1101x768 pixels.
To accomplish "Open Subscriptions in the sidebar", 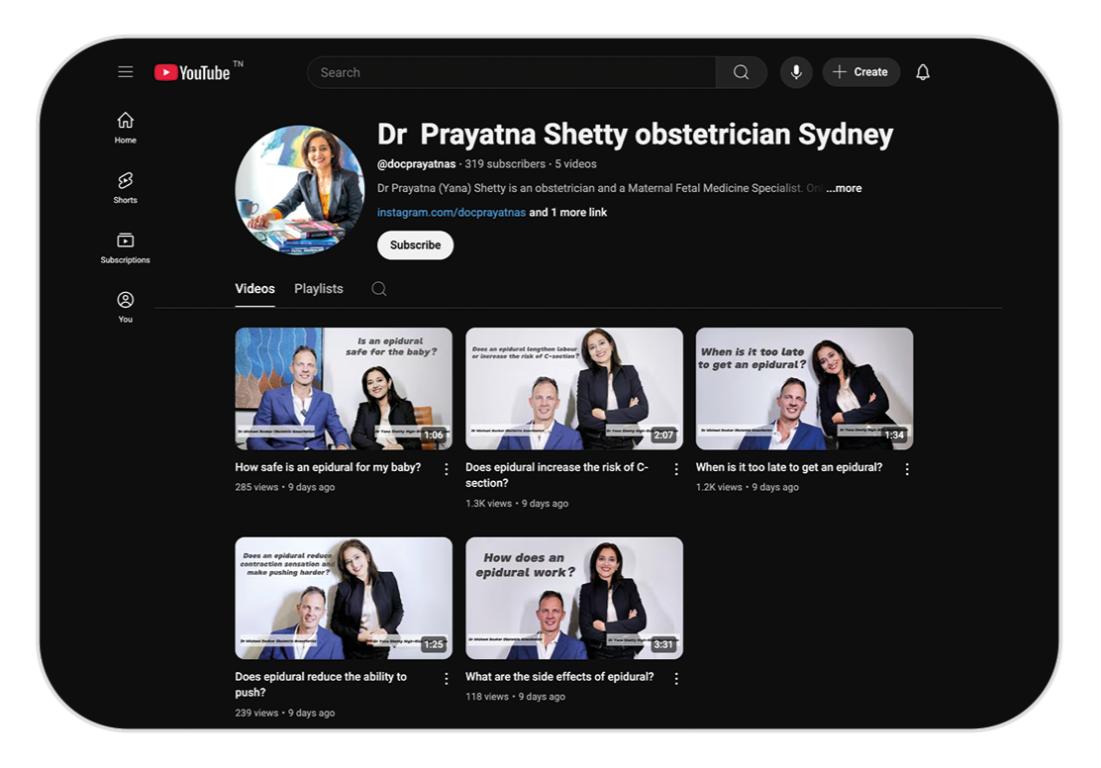I will pyautogui.click(x=125, y=248).
